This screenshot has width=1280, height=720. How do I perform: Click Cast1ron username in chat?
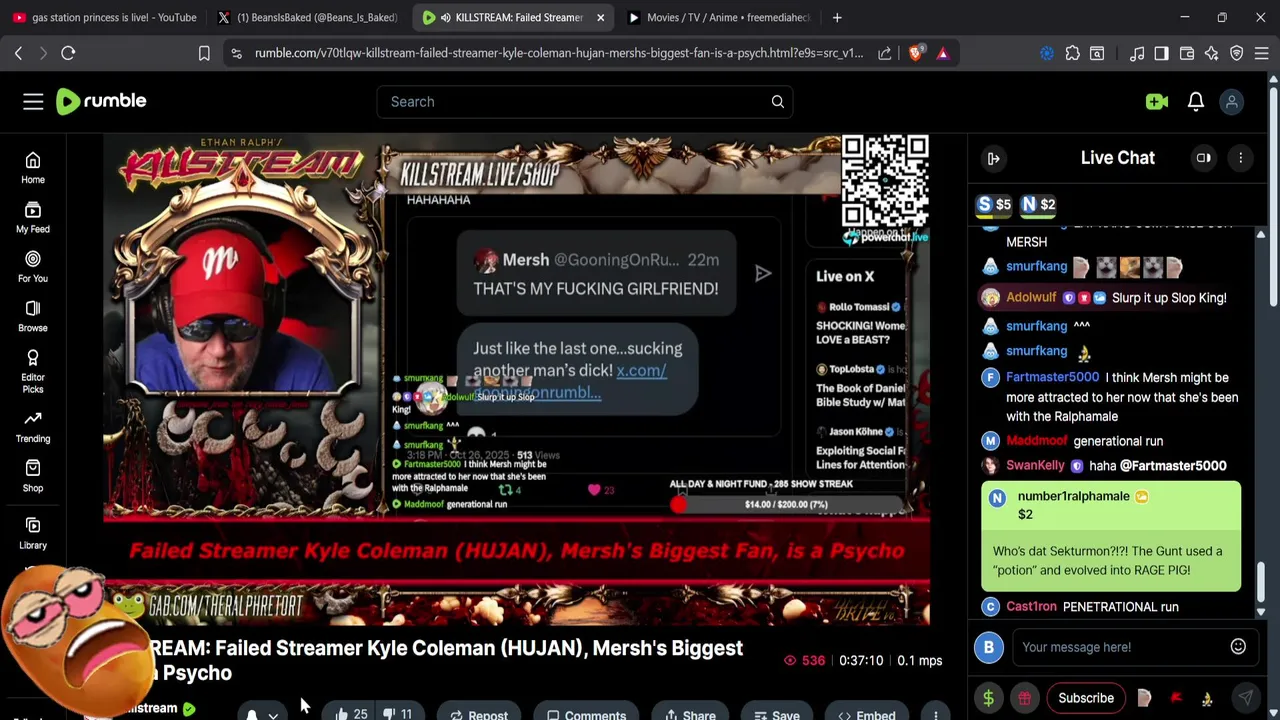[x=1031, y=606]
